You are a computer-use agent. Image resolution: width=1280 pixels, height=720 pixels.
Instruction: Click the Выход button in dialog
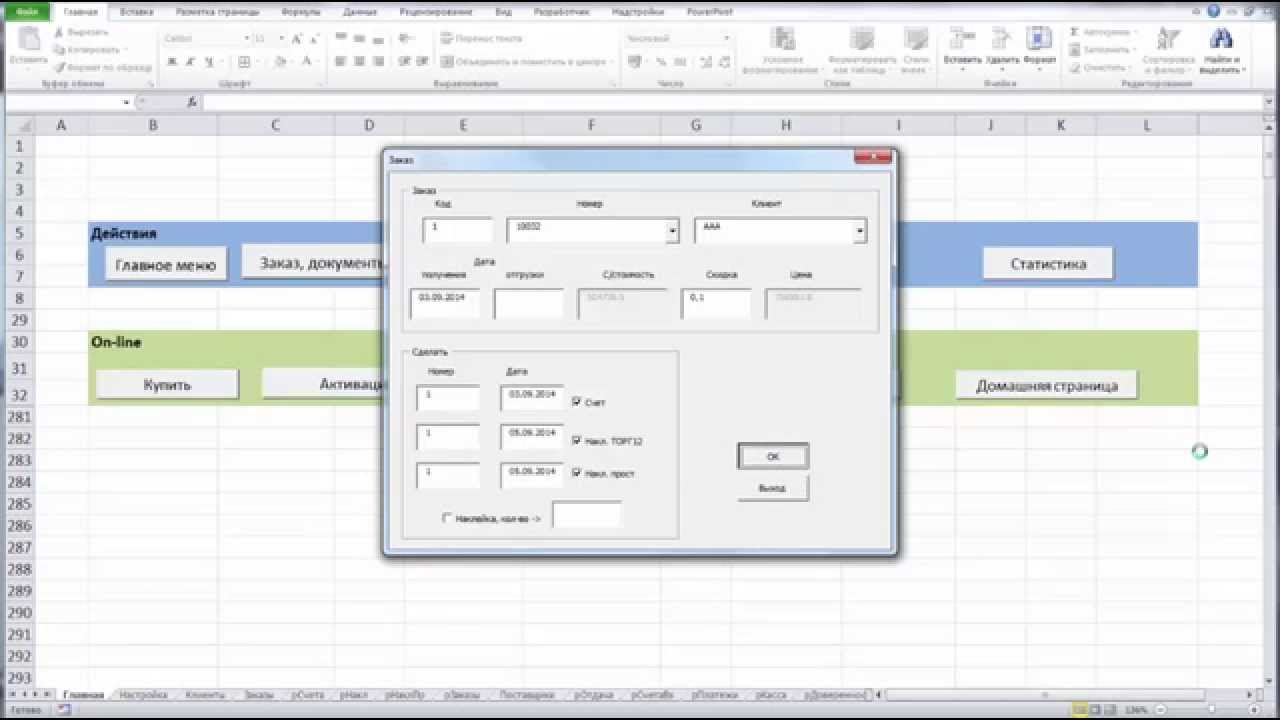pos(773,488)
